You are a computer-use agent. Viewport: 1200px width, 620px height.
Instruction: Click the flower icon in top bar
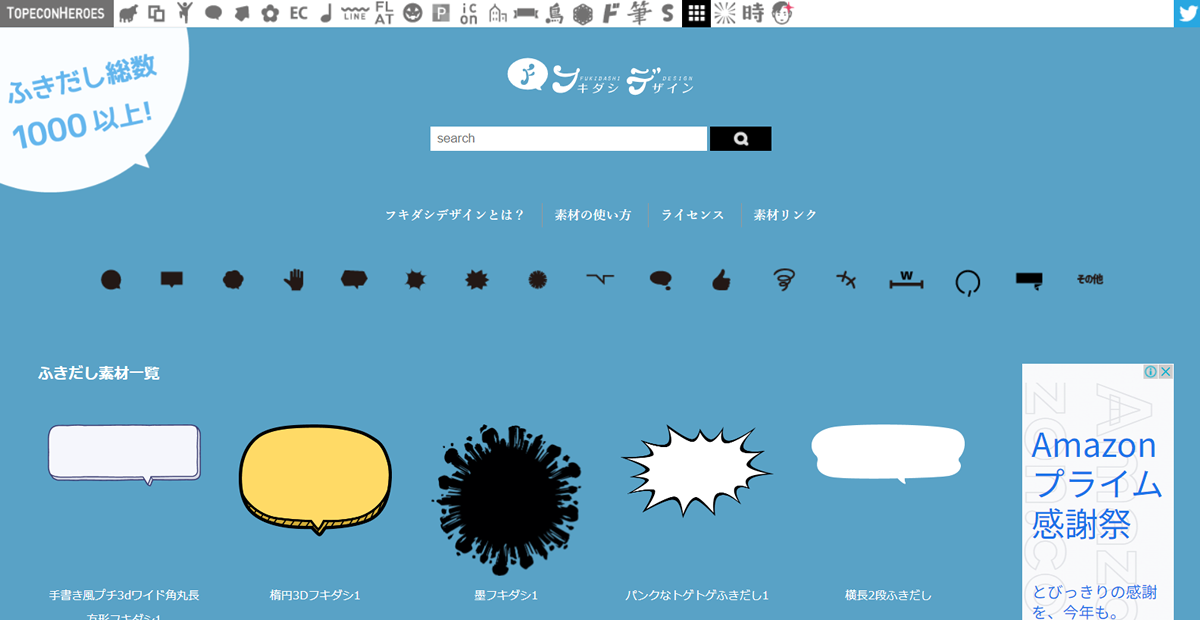pyautogui.click(x=270, y=13)
